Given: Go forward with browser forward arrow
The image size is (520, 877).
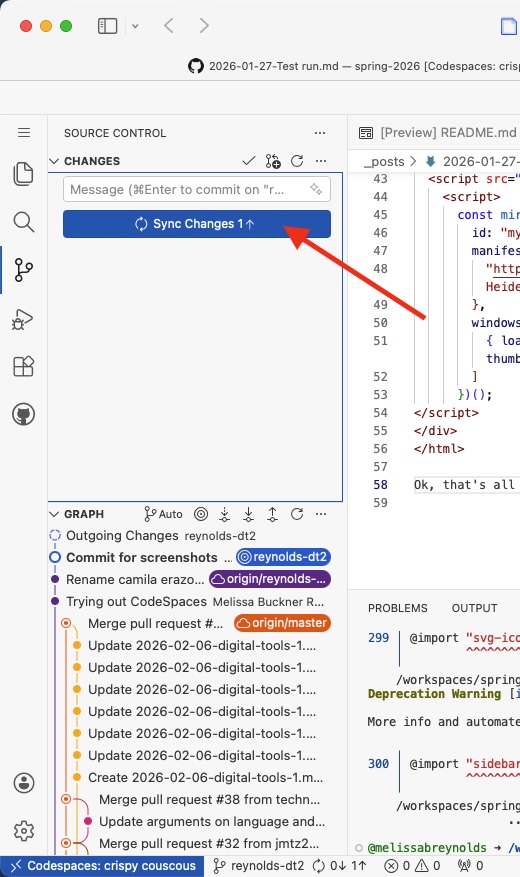Looking at the screenshot, I should 204,26.
